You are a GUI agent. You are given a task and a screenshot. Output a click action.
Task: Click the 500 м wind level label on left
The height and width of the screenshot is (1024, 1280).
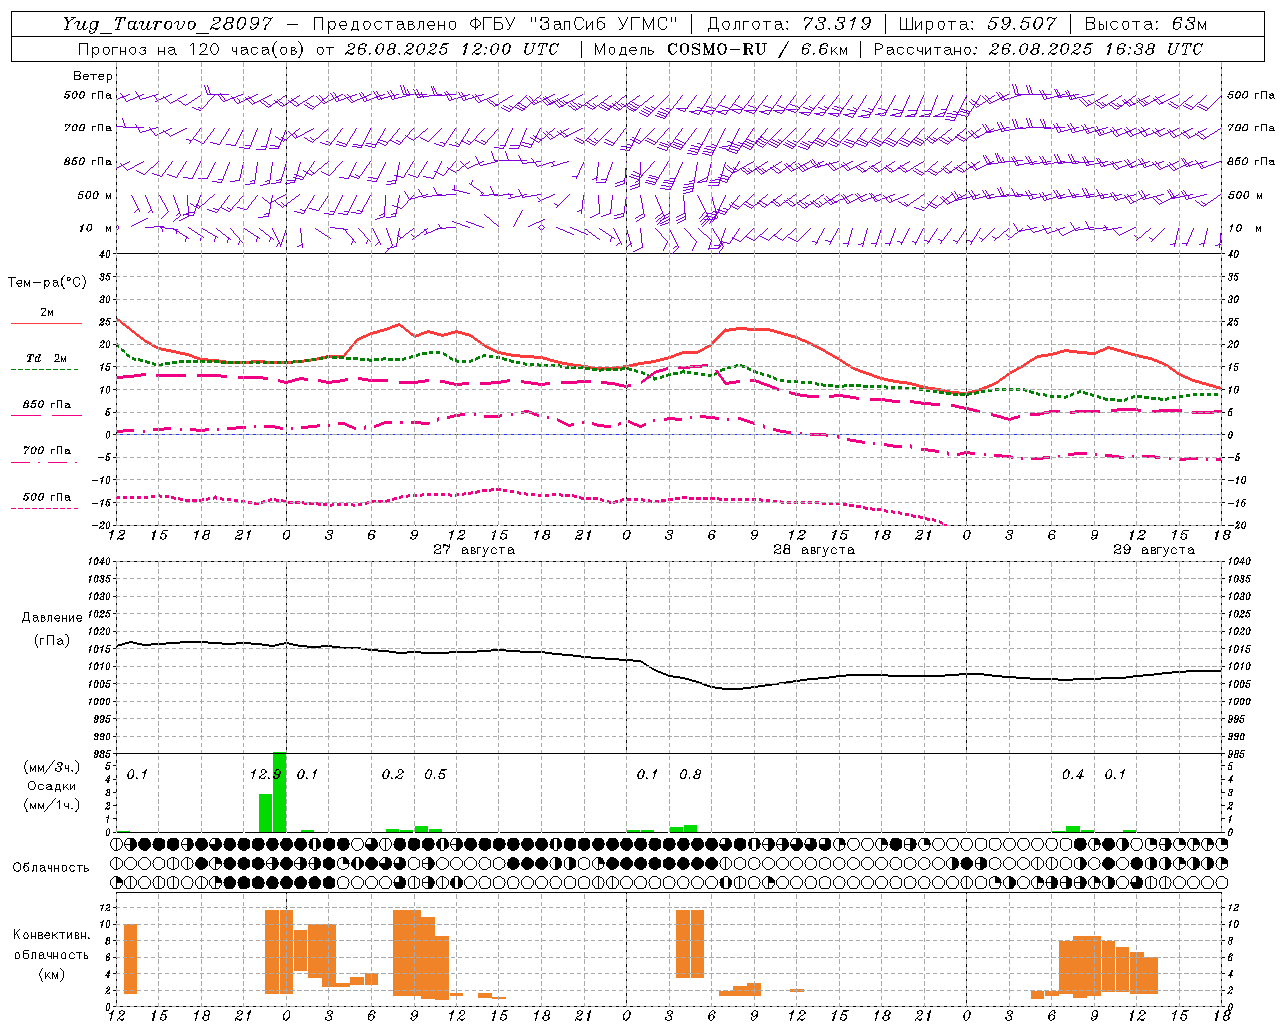[x=95, y=195]
